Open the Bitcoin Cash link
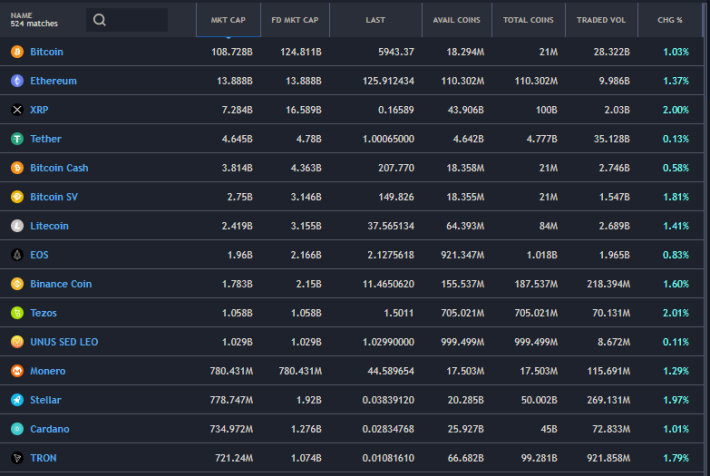 (59, 168)
